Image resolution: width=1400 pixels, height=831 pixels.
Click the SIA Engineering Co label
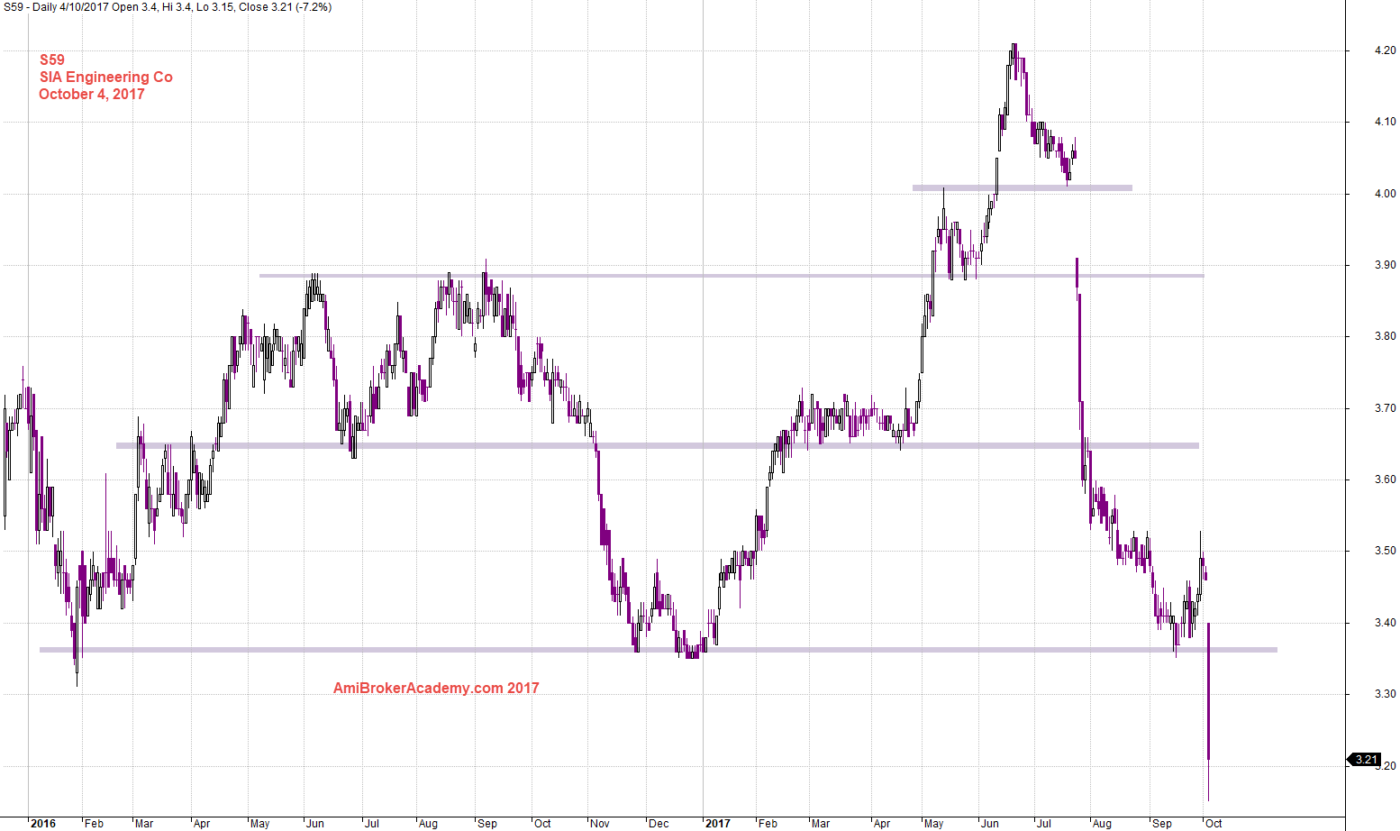(106, 77)
